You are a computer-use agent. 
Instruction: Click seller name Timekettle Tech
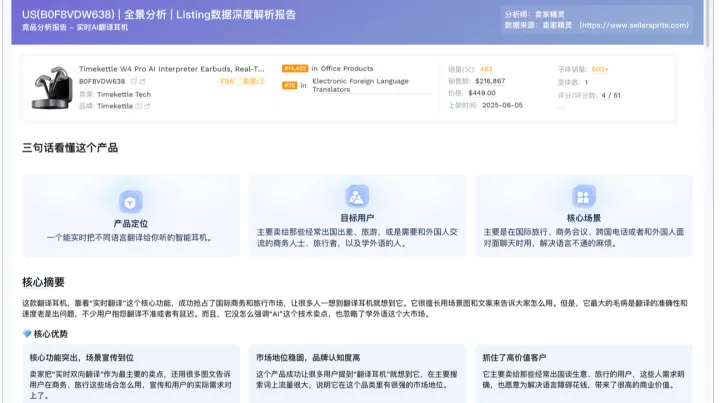coord(124,94)
